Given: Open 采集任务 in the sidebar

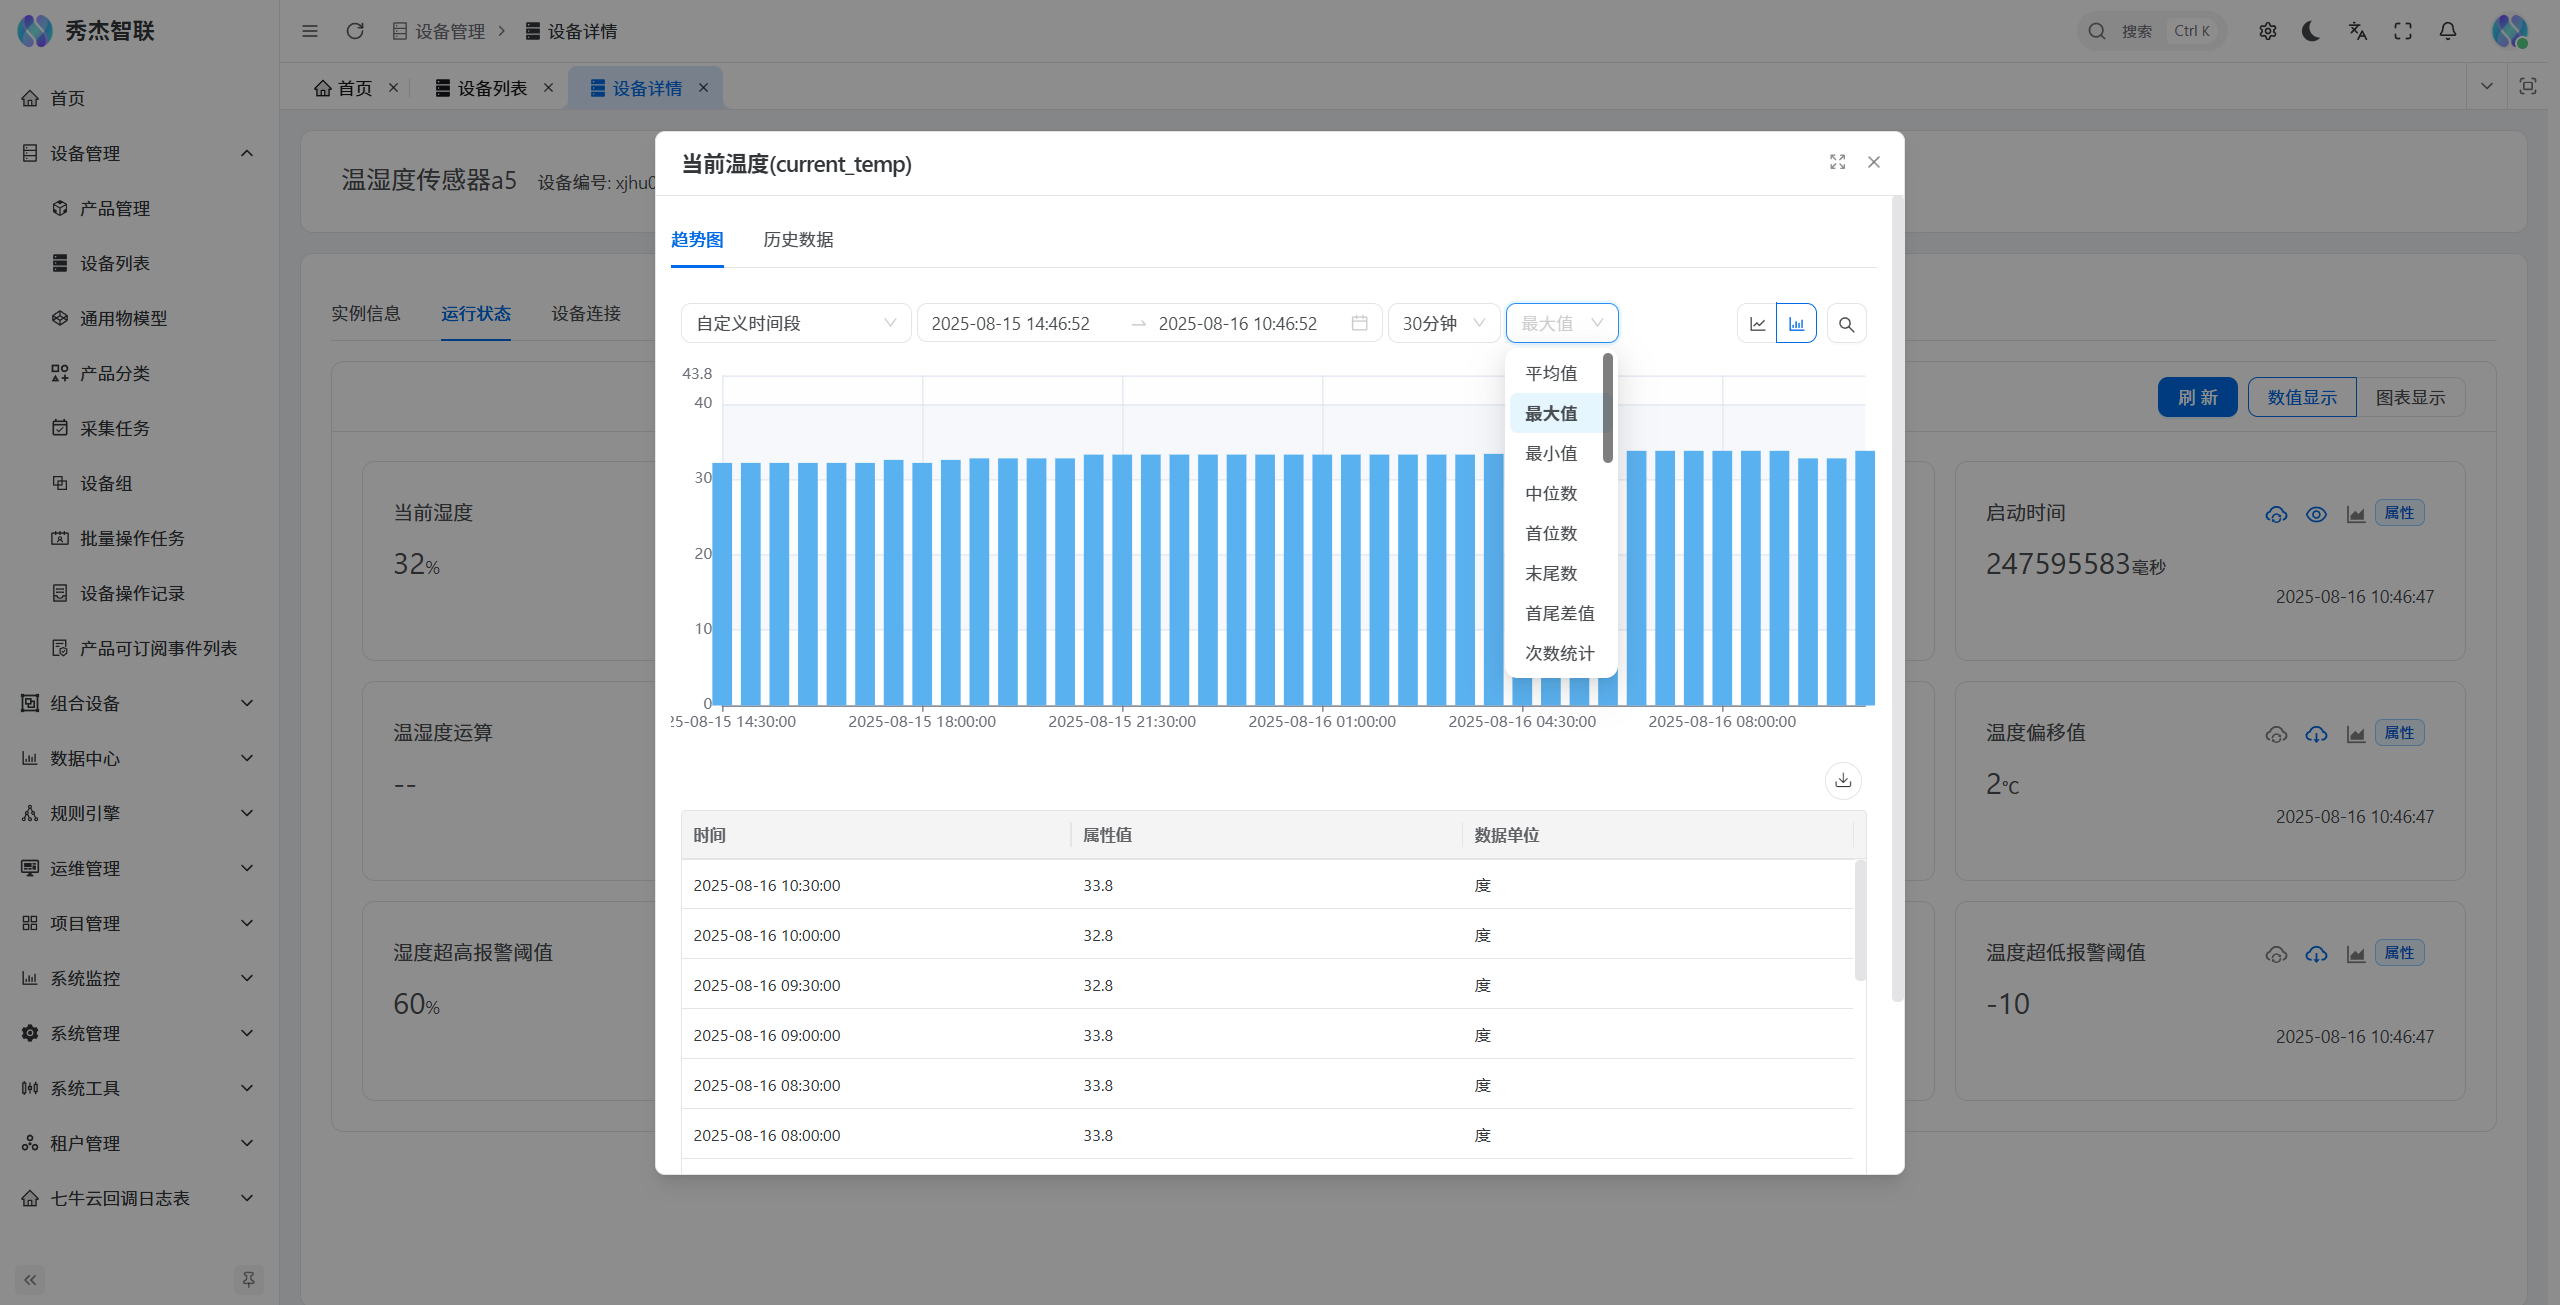Looking at the screenshot, I should pos(114,428).
